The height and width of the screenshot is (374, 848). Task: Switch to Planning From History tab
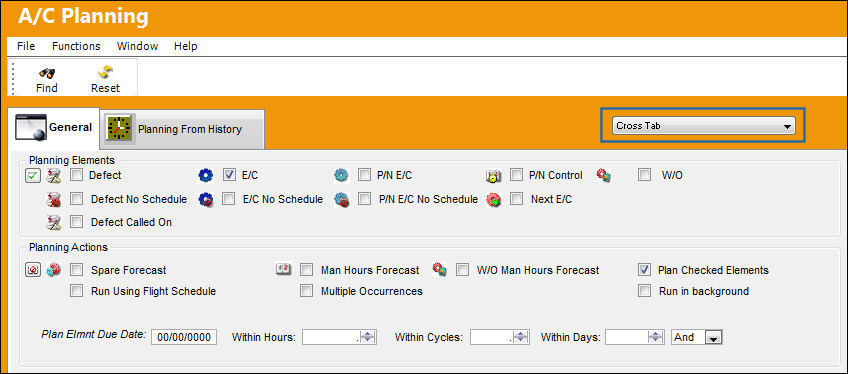[x=182, y=129]
